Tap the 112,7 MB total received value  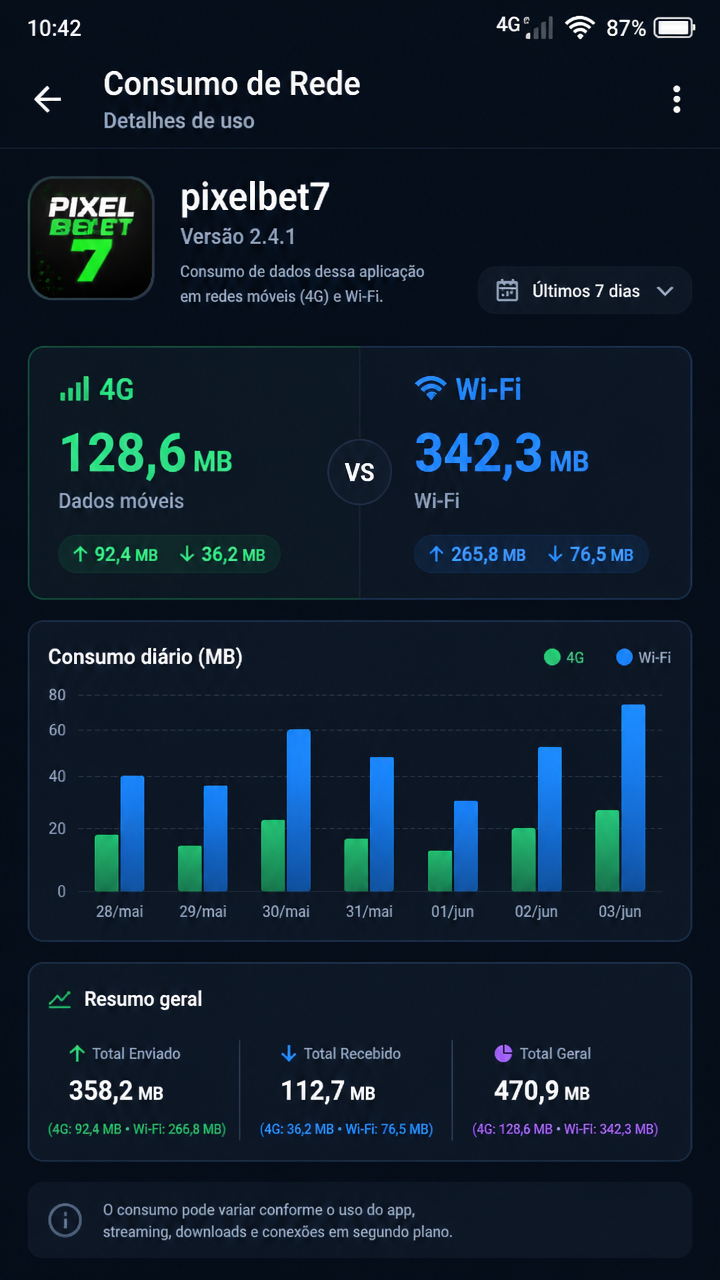point(328,1091)
